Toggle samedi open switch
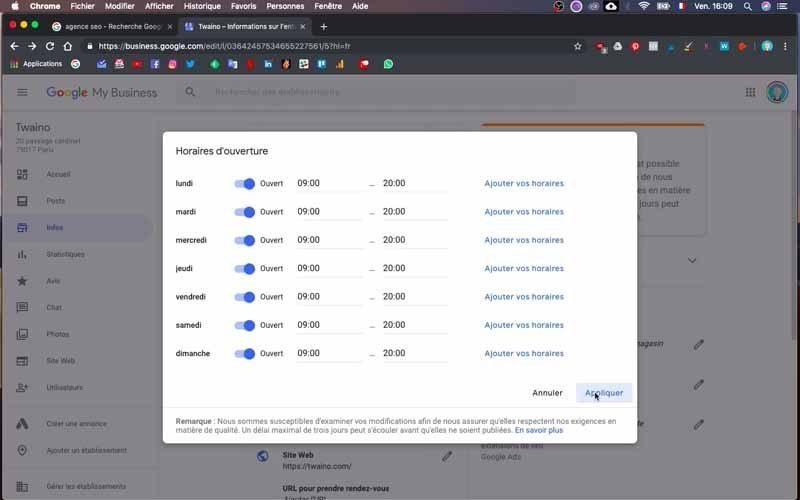The image size is (800, 500). [244, 326]
